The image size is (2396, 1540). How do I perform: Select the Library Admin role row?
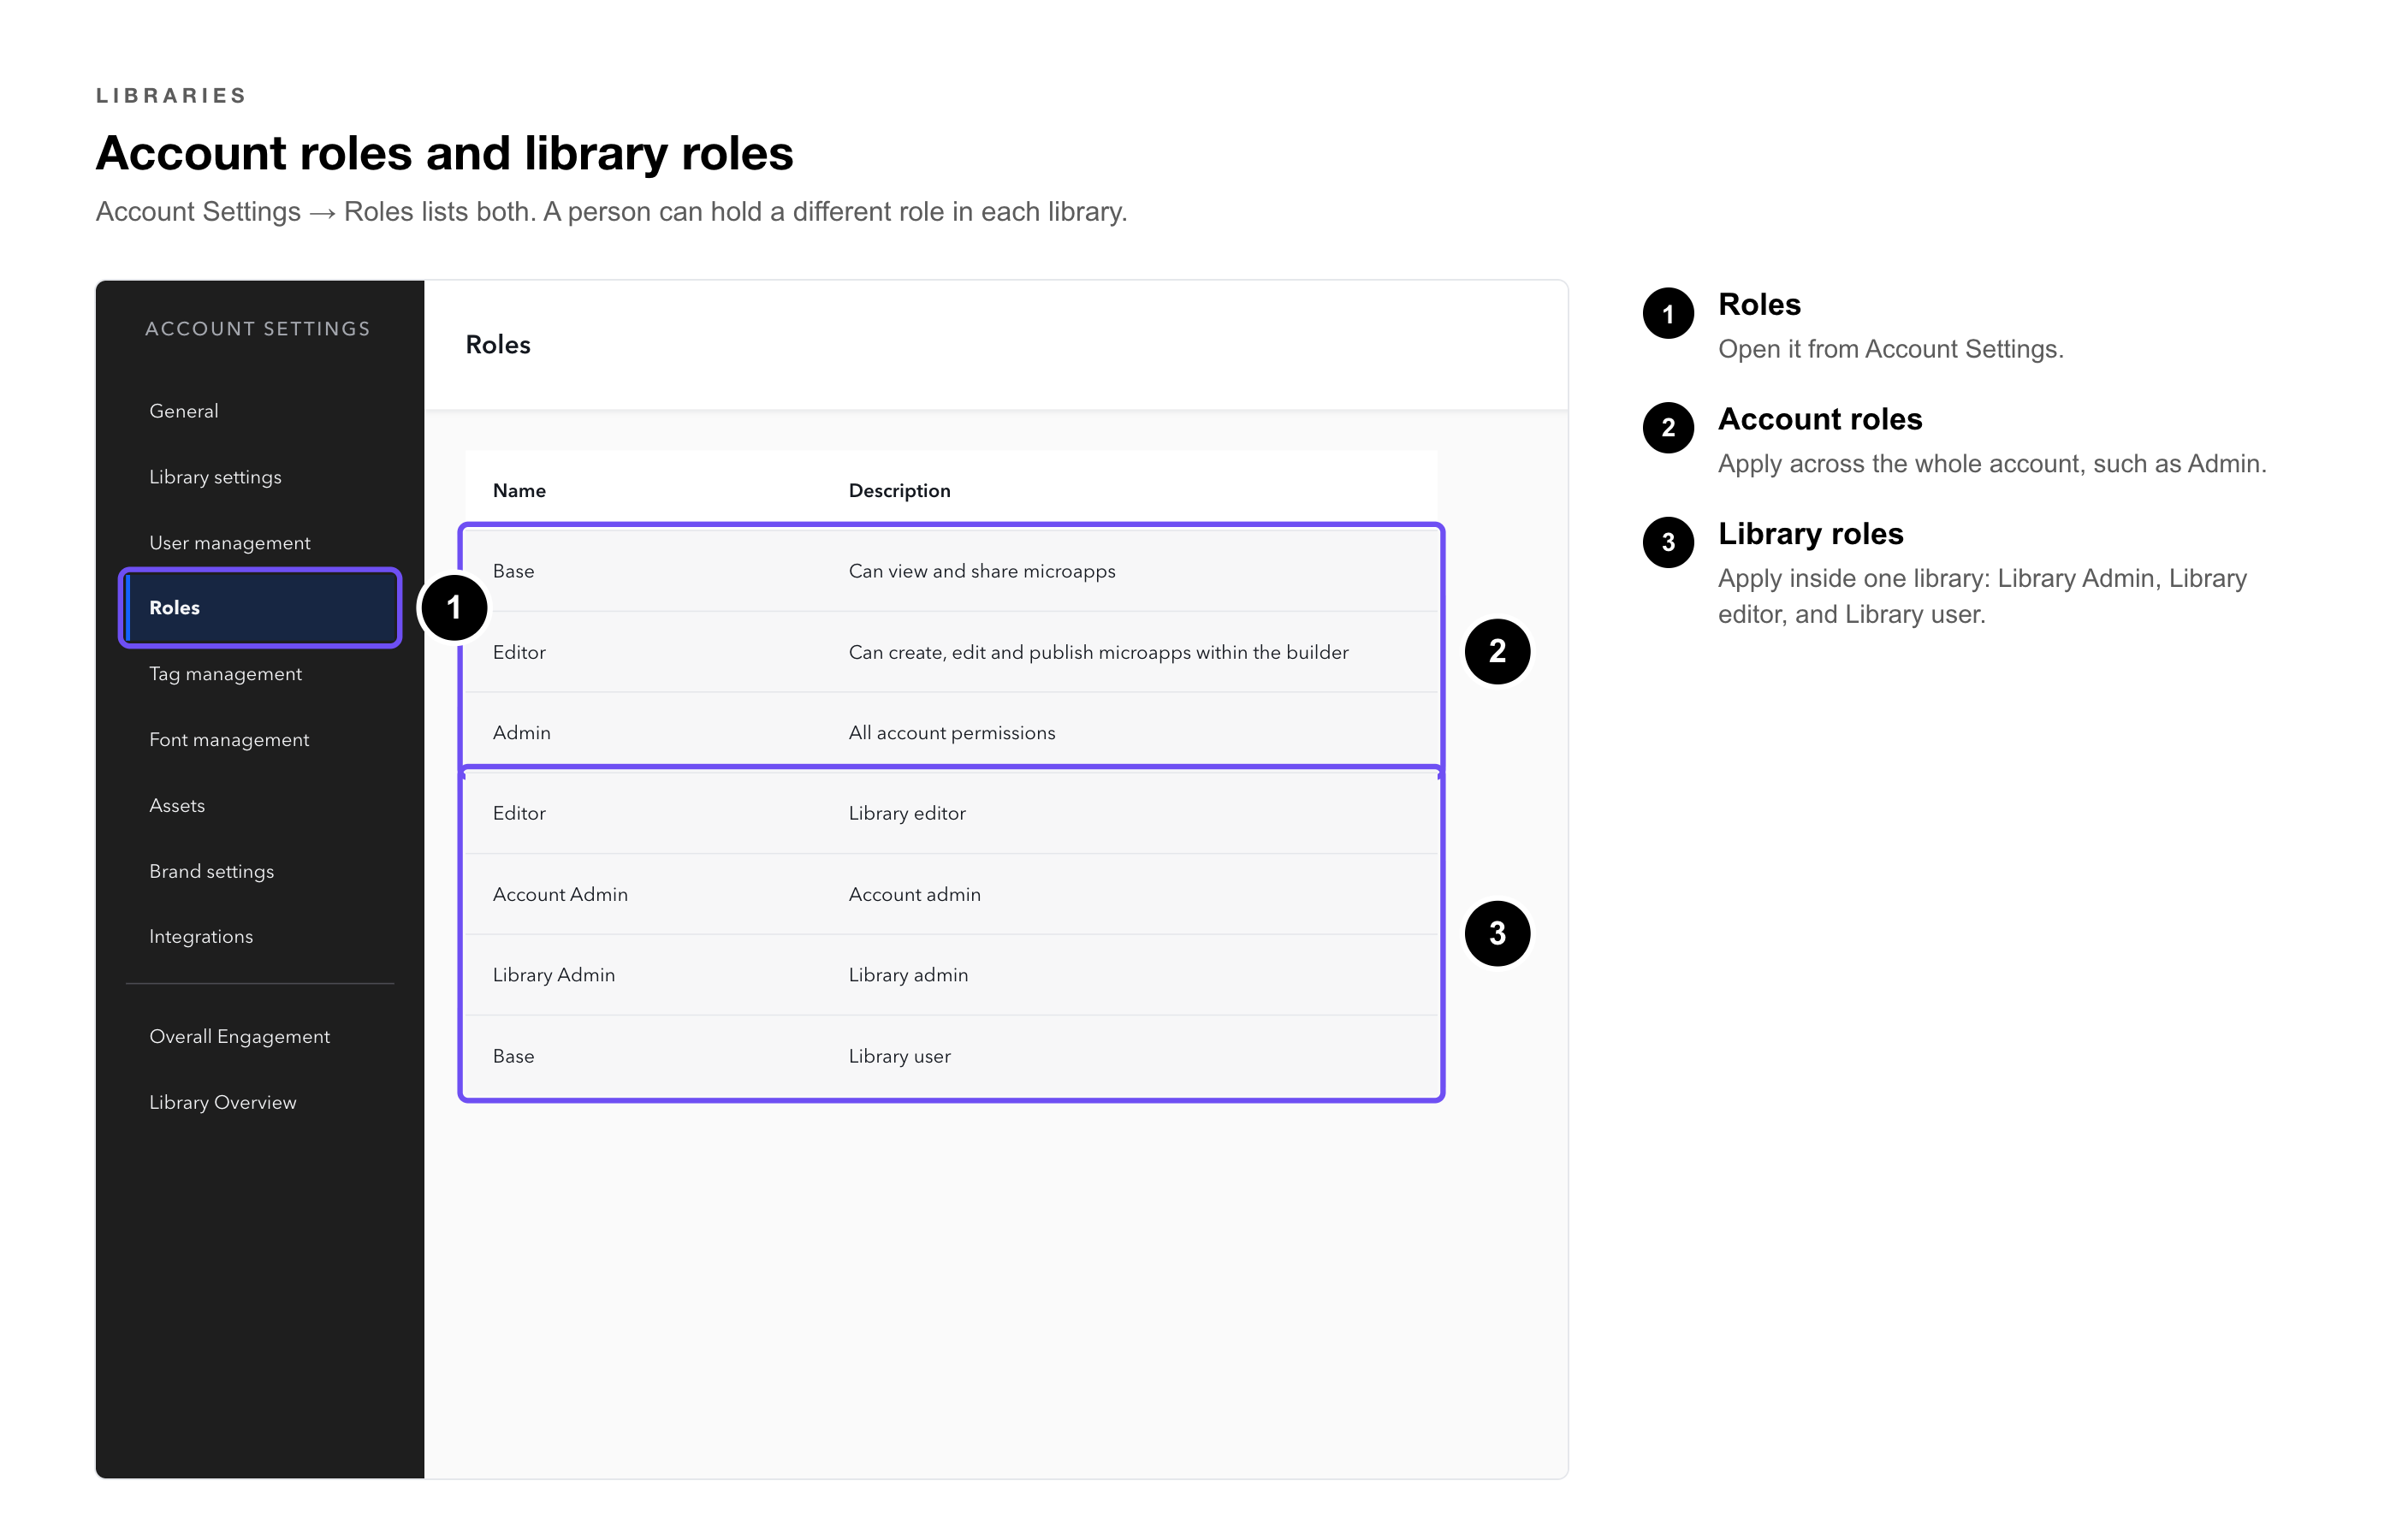click(951, 975)
